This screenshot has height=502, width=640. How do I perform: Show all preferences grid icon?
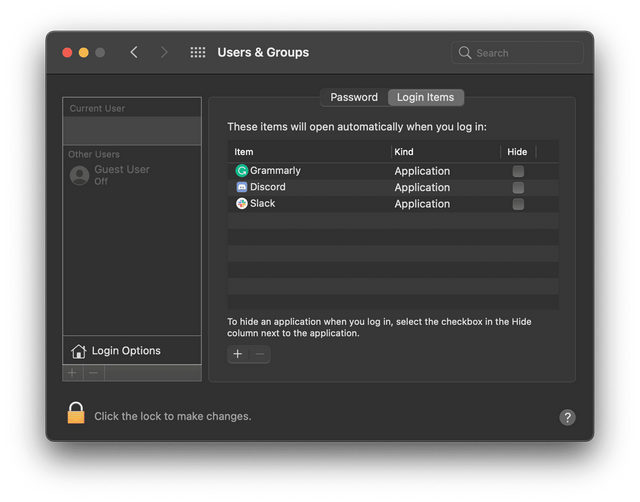pyautogui.click(x=198, y=53)
